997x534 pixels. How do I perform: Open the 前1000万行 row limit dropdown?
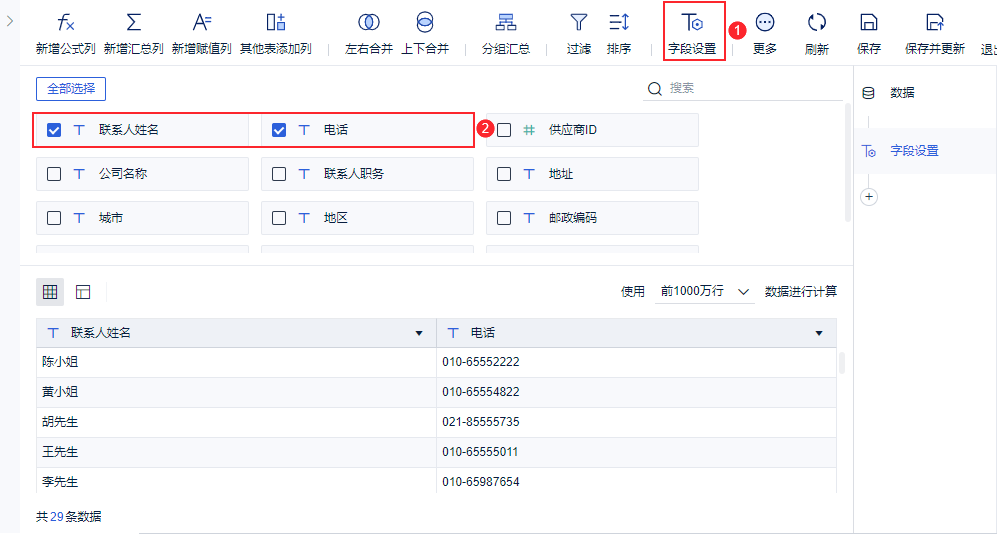(705, 292)
